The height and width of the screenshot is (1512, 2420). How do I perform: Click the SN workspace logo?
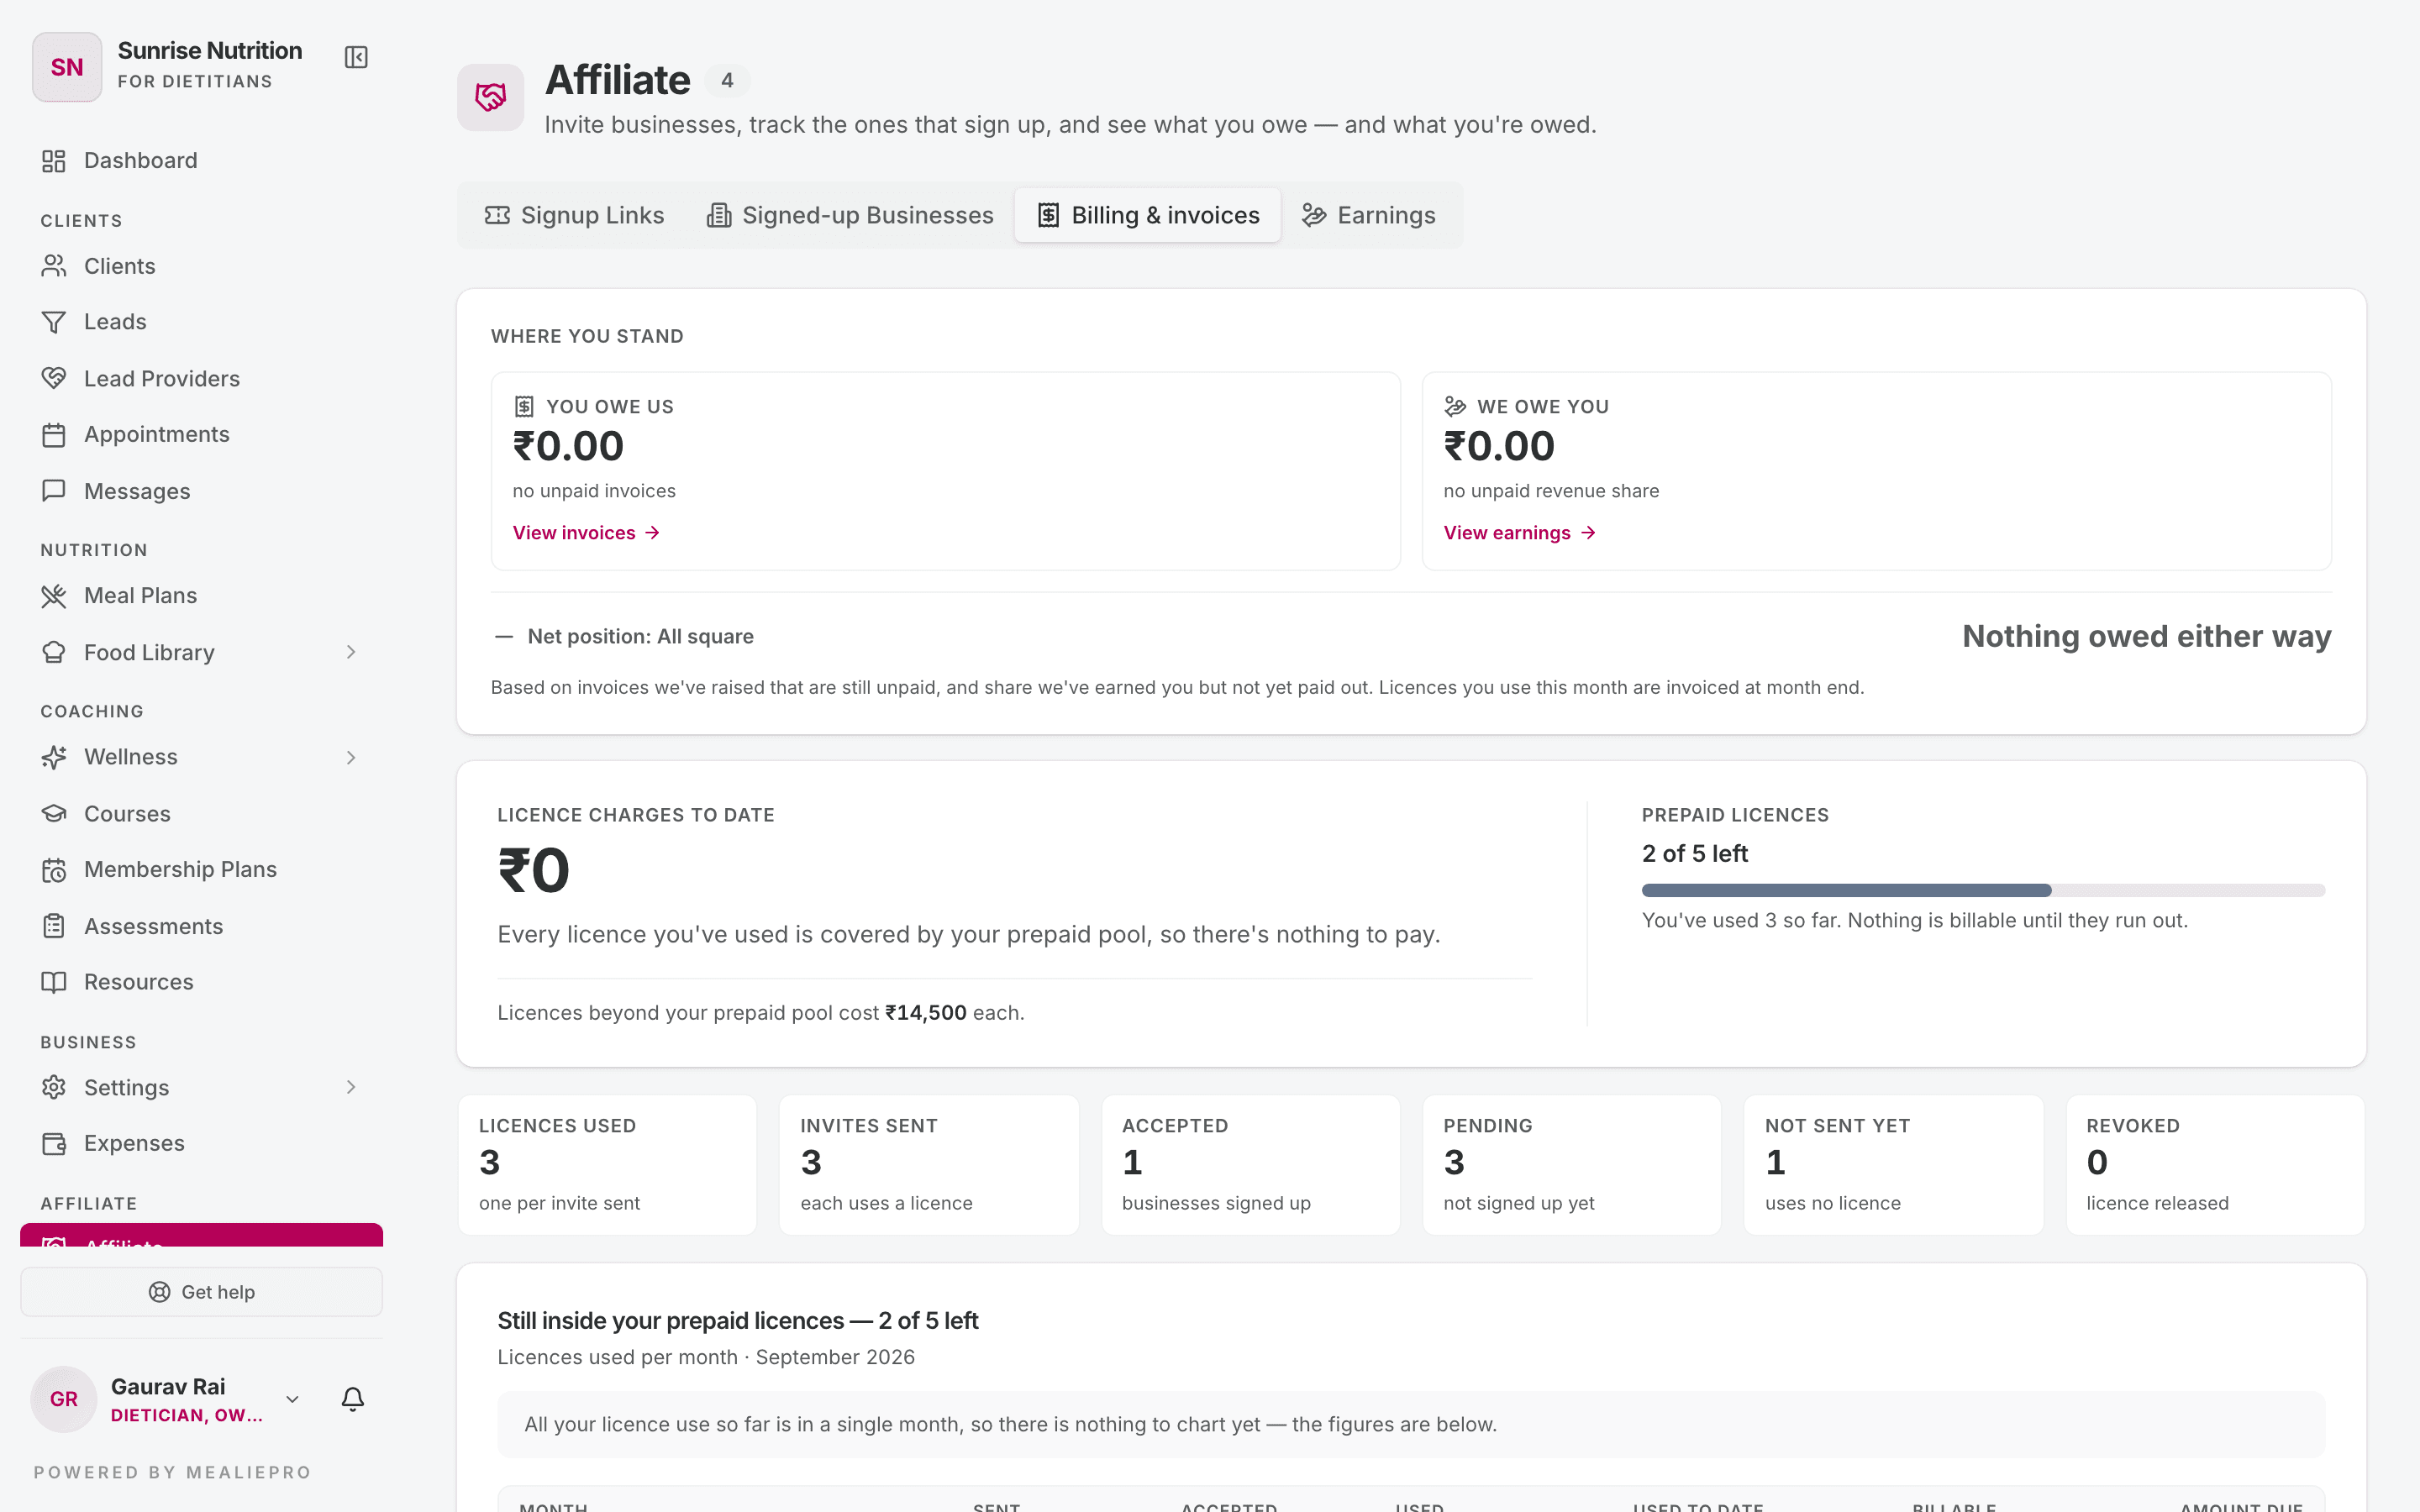[x=67, y=67]
